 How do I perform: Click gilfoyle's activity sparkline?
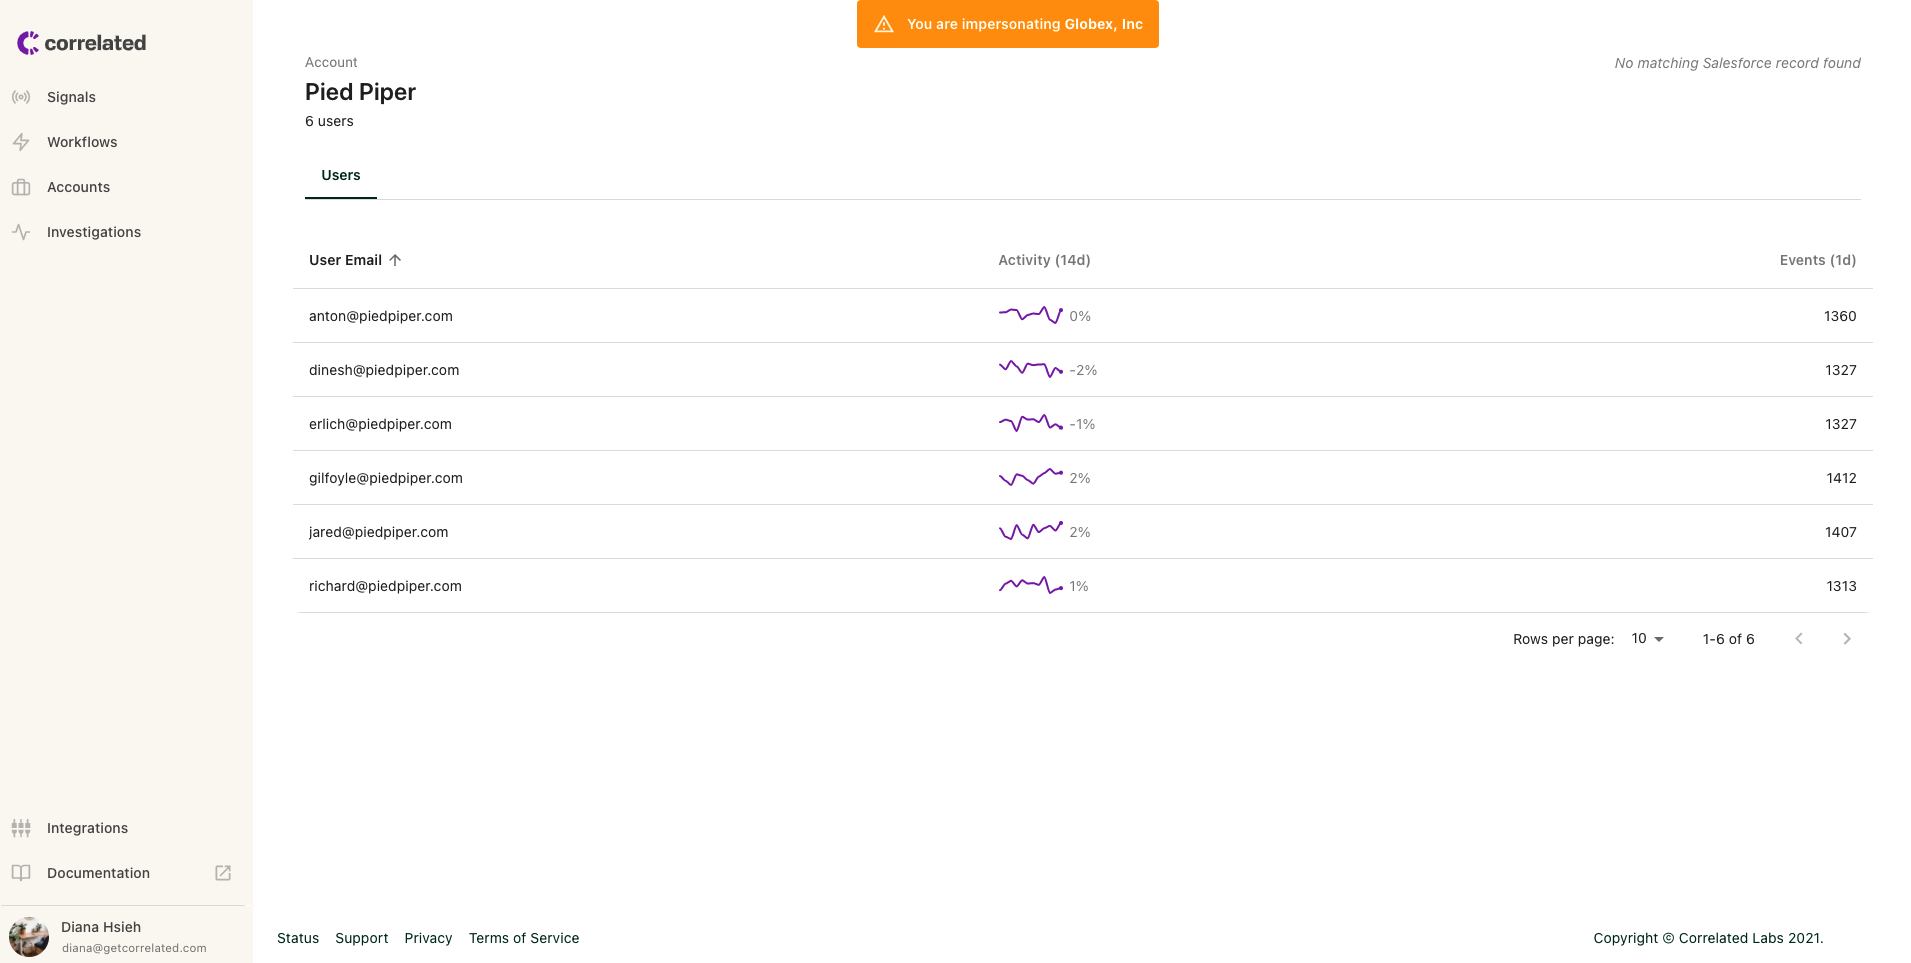click(x=1030, y=477)
